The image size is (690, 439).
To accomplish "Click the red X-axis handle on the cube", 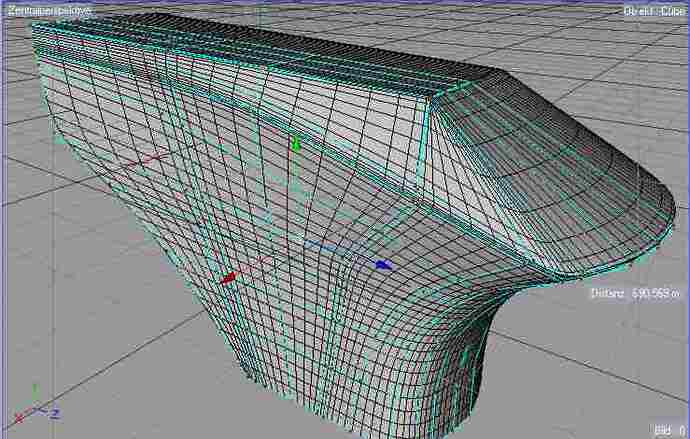I will pyautogui.click(x=228, y=278).
